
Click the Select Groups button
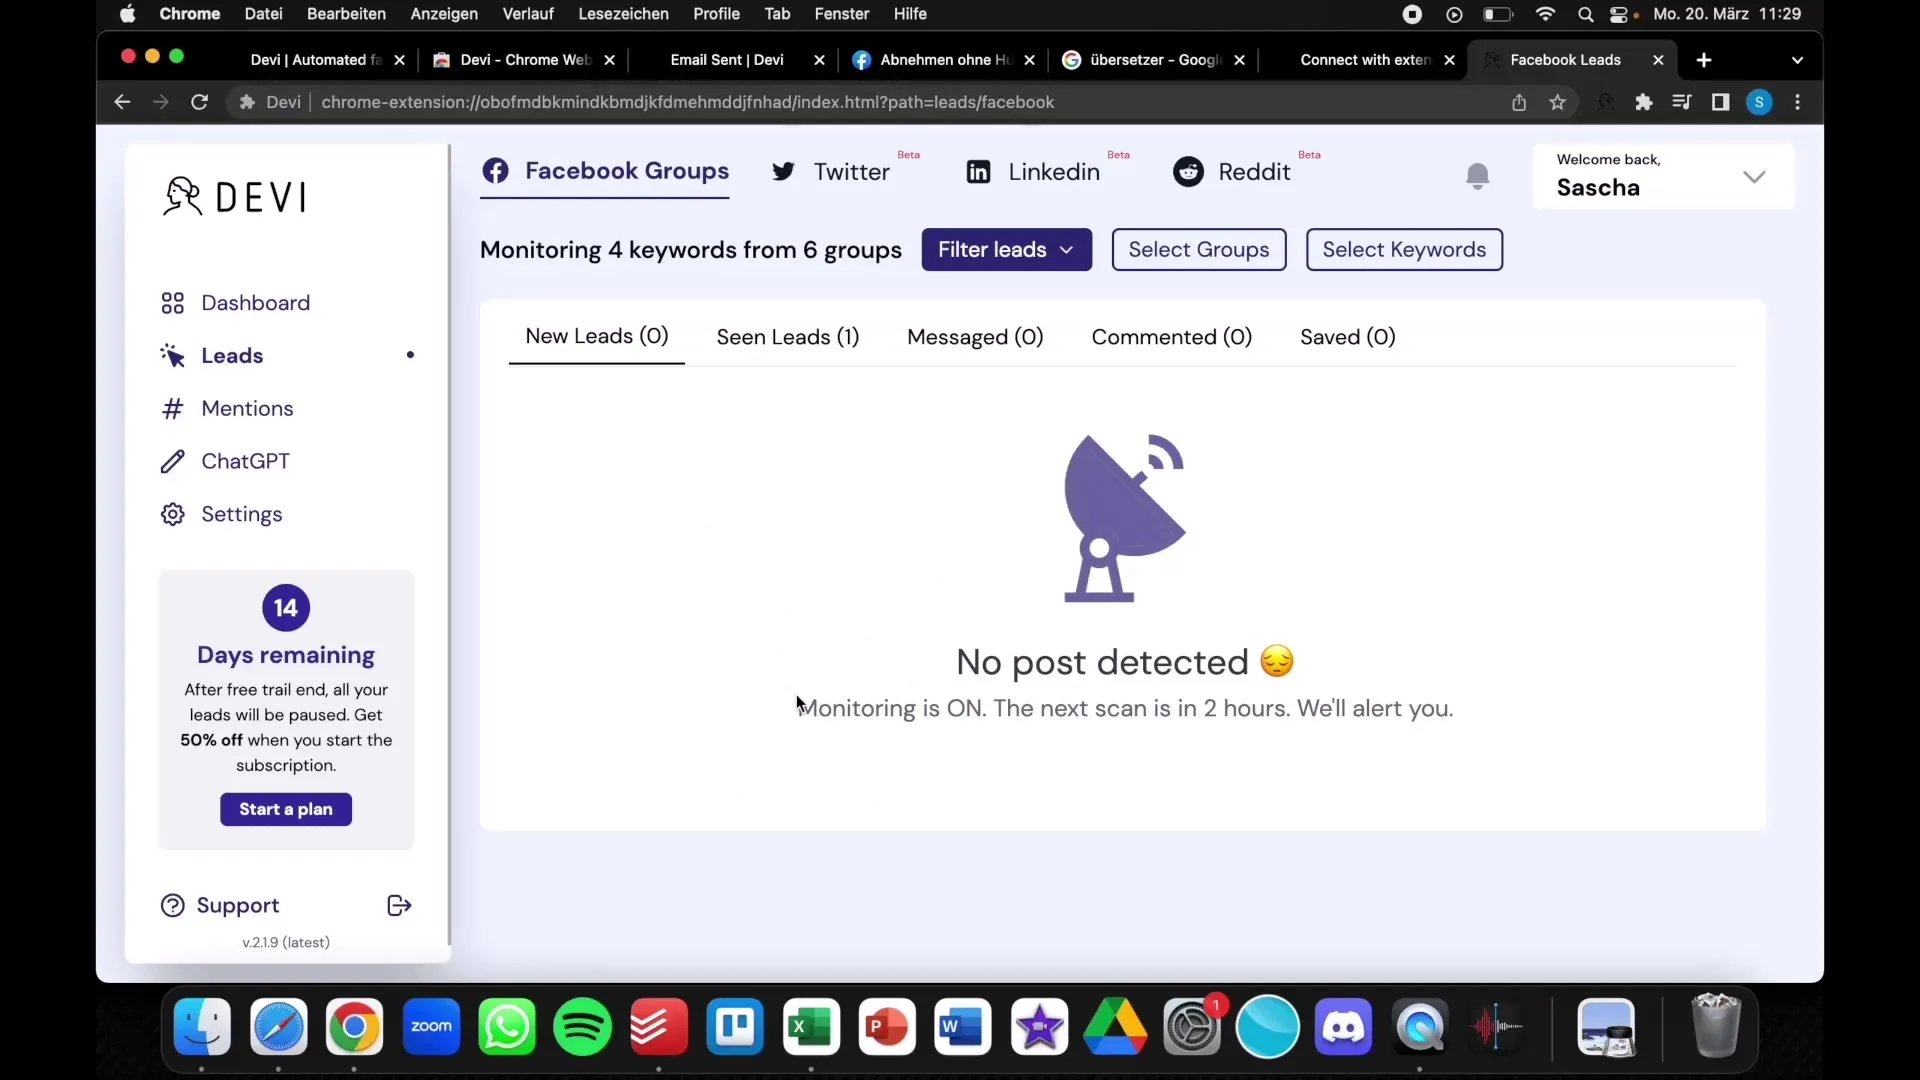[x=1199, y=249]
